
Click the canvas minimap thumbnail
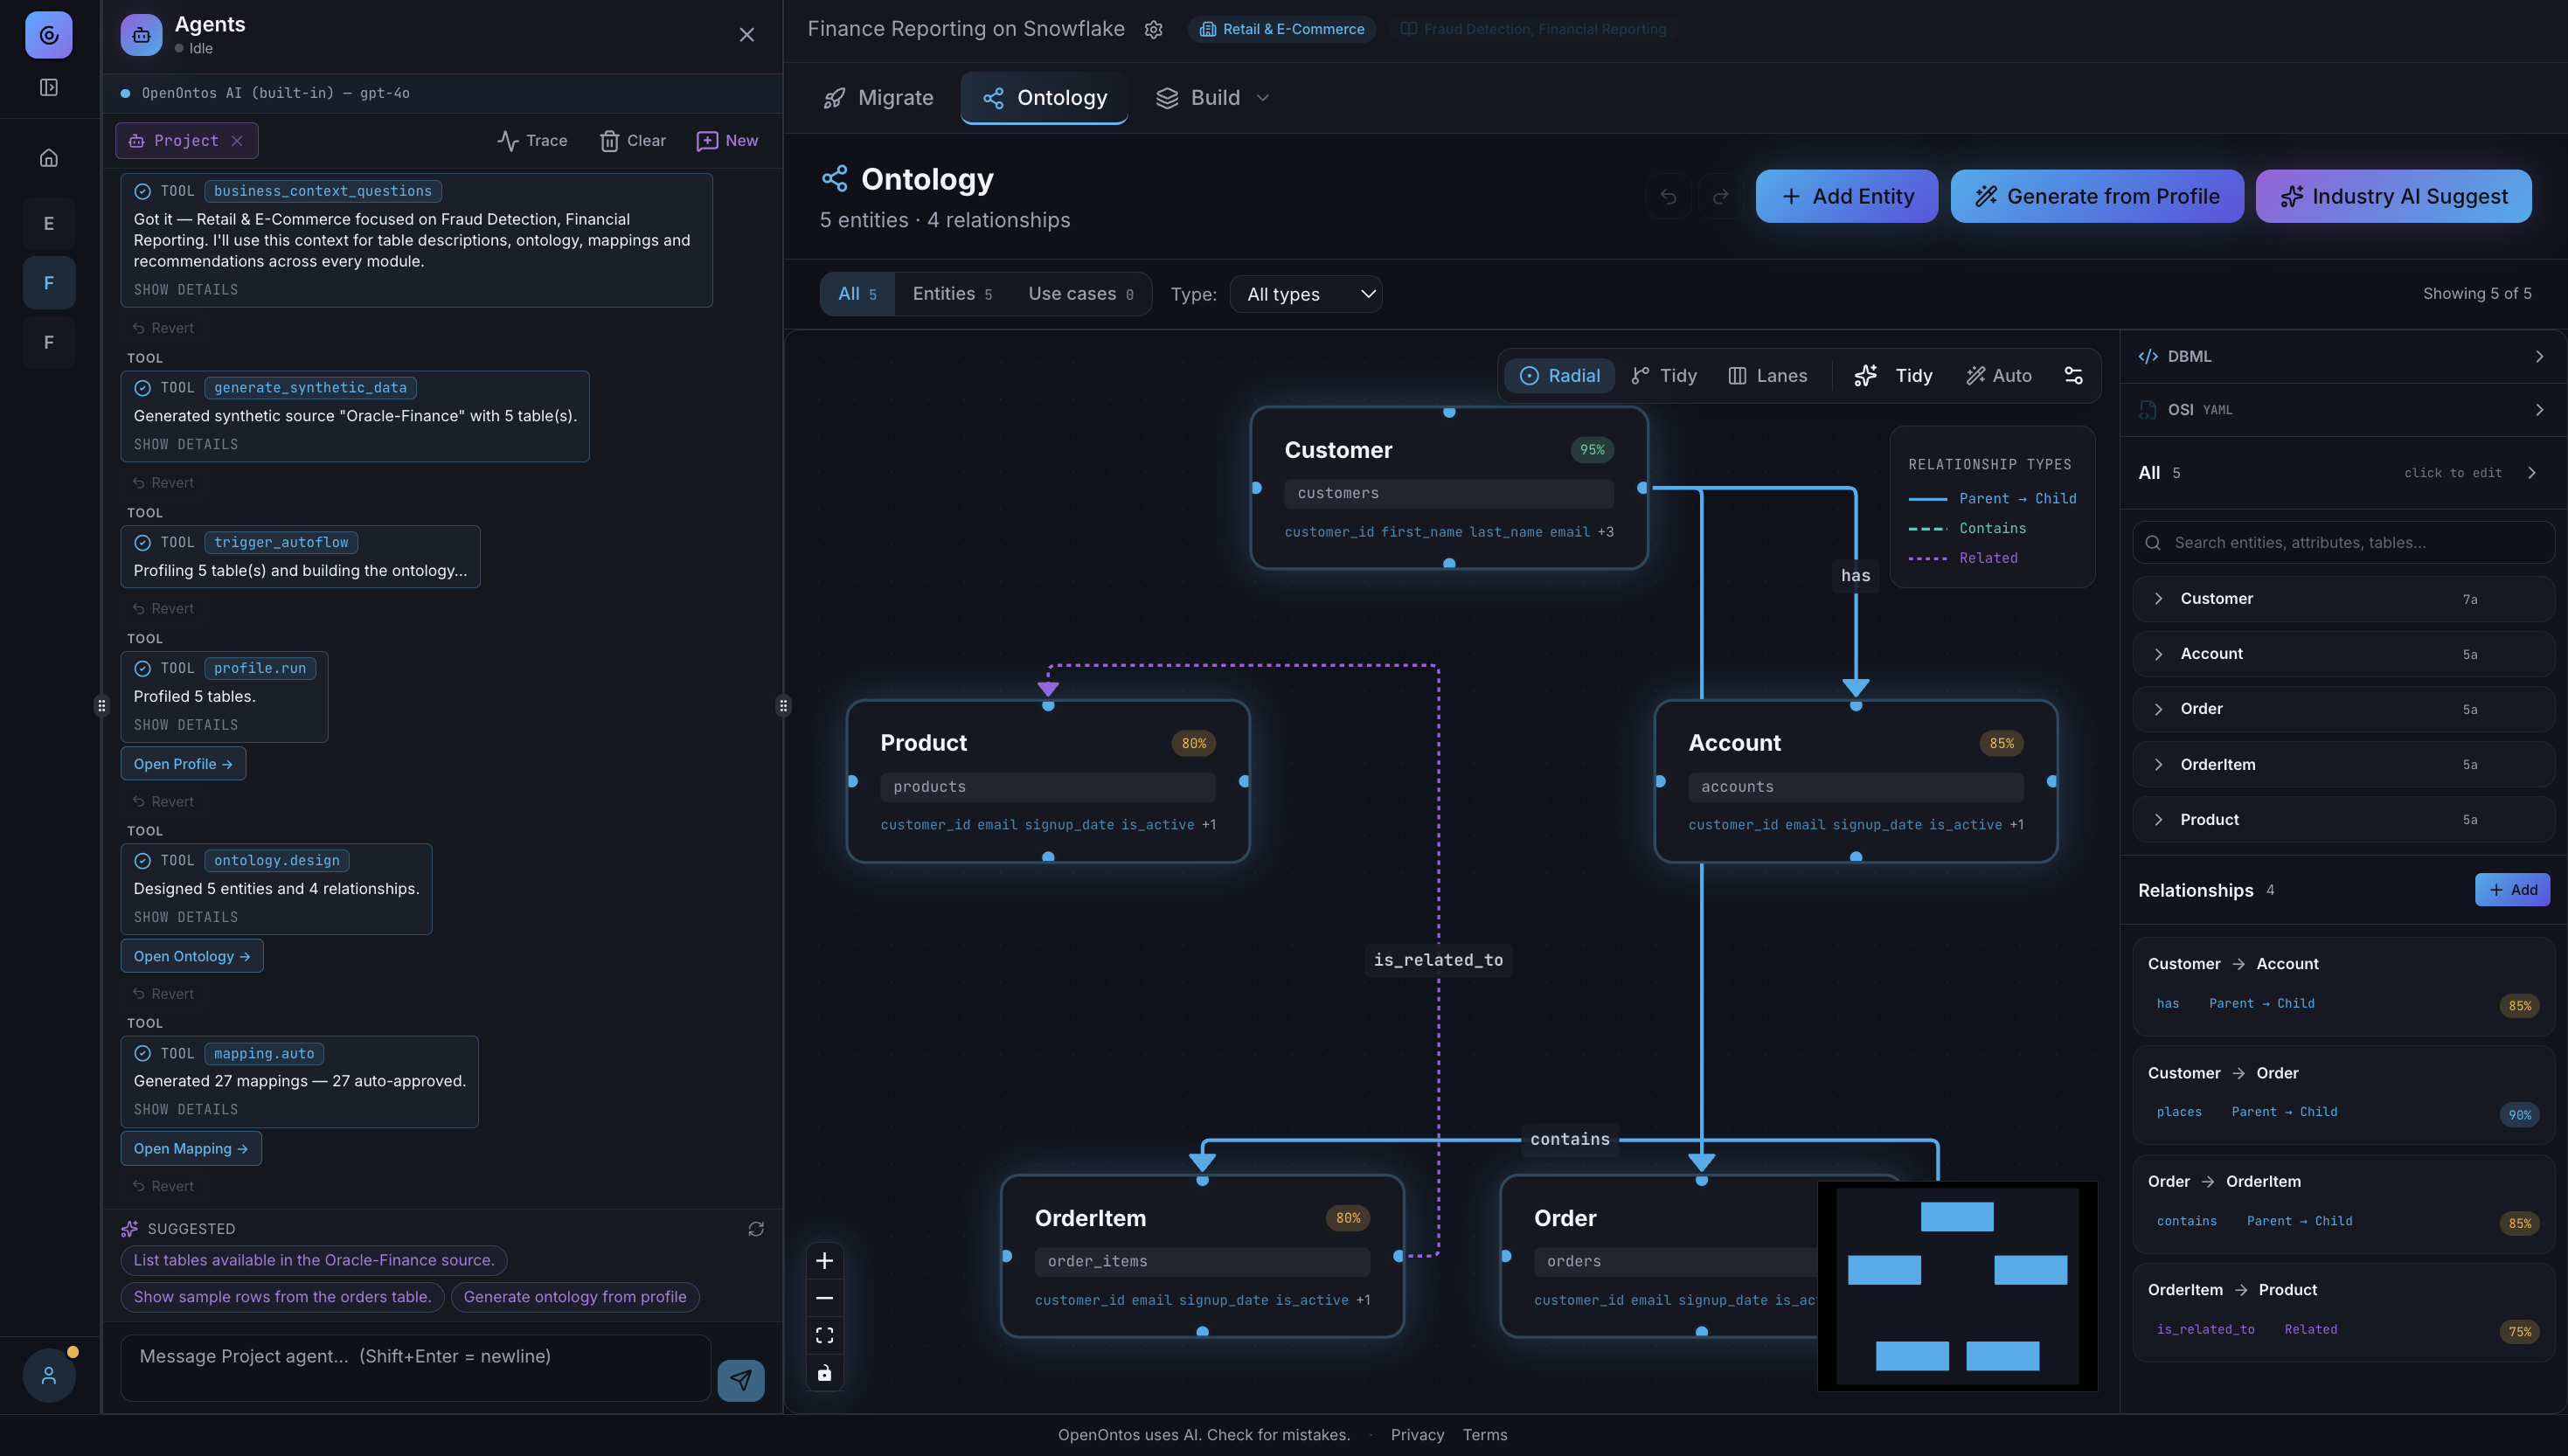click(1957, 1287)
